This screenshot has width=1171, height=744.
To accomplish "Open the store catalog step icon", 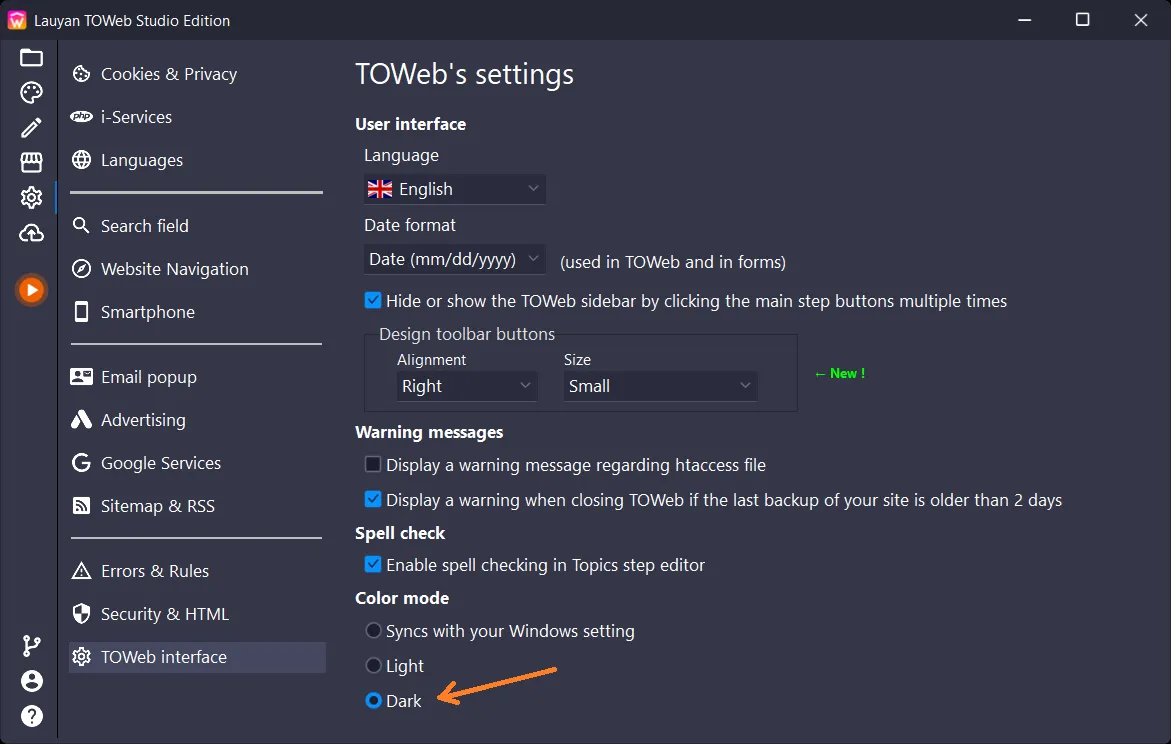I will click(31, 162).
